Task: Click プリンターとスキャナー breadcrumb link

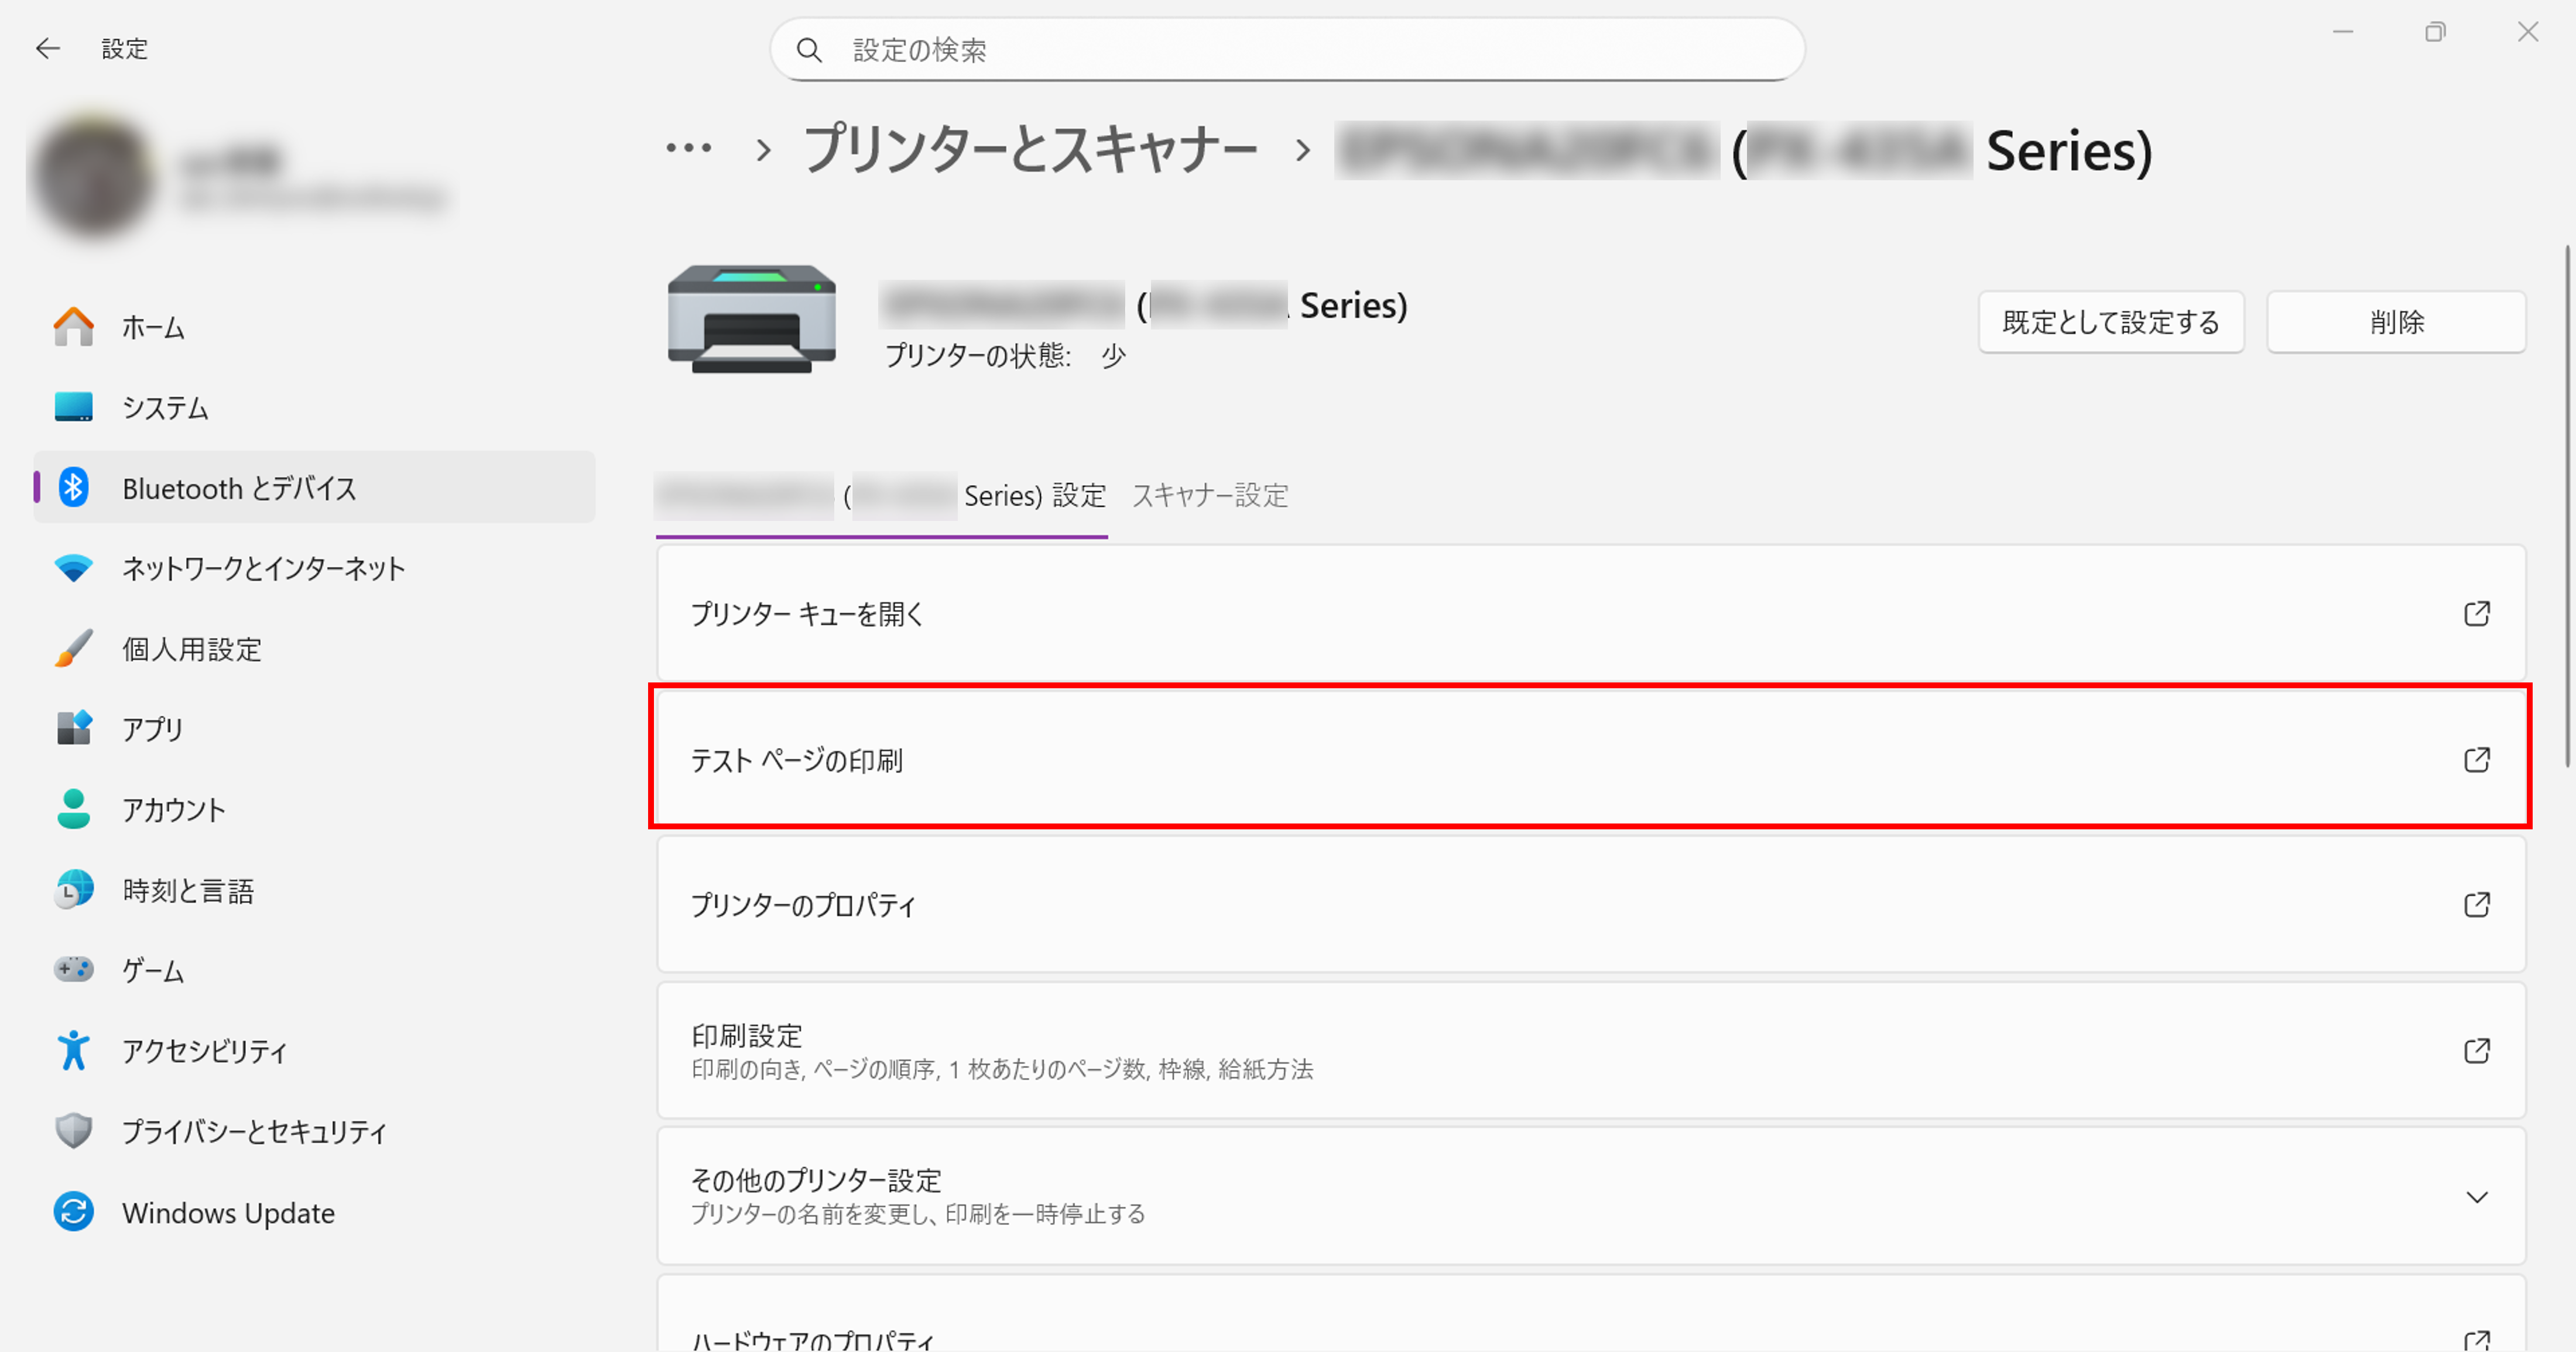Action: pos(1030,150)
